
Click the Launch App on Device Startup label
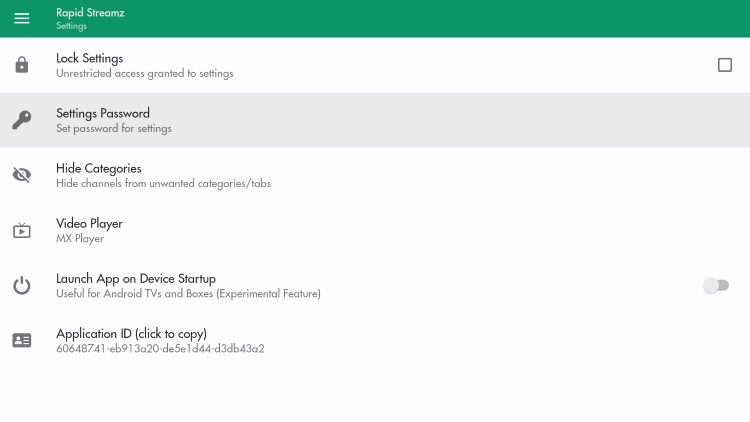(x=136, y=278)
